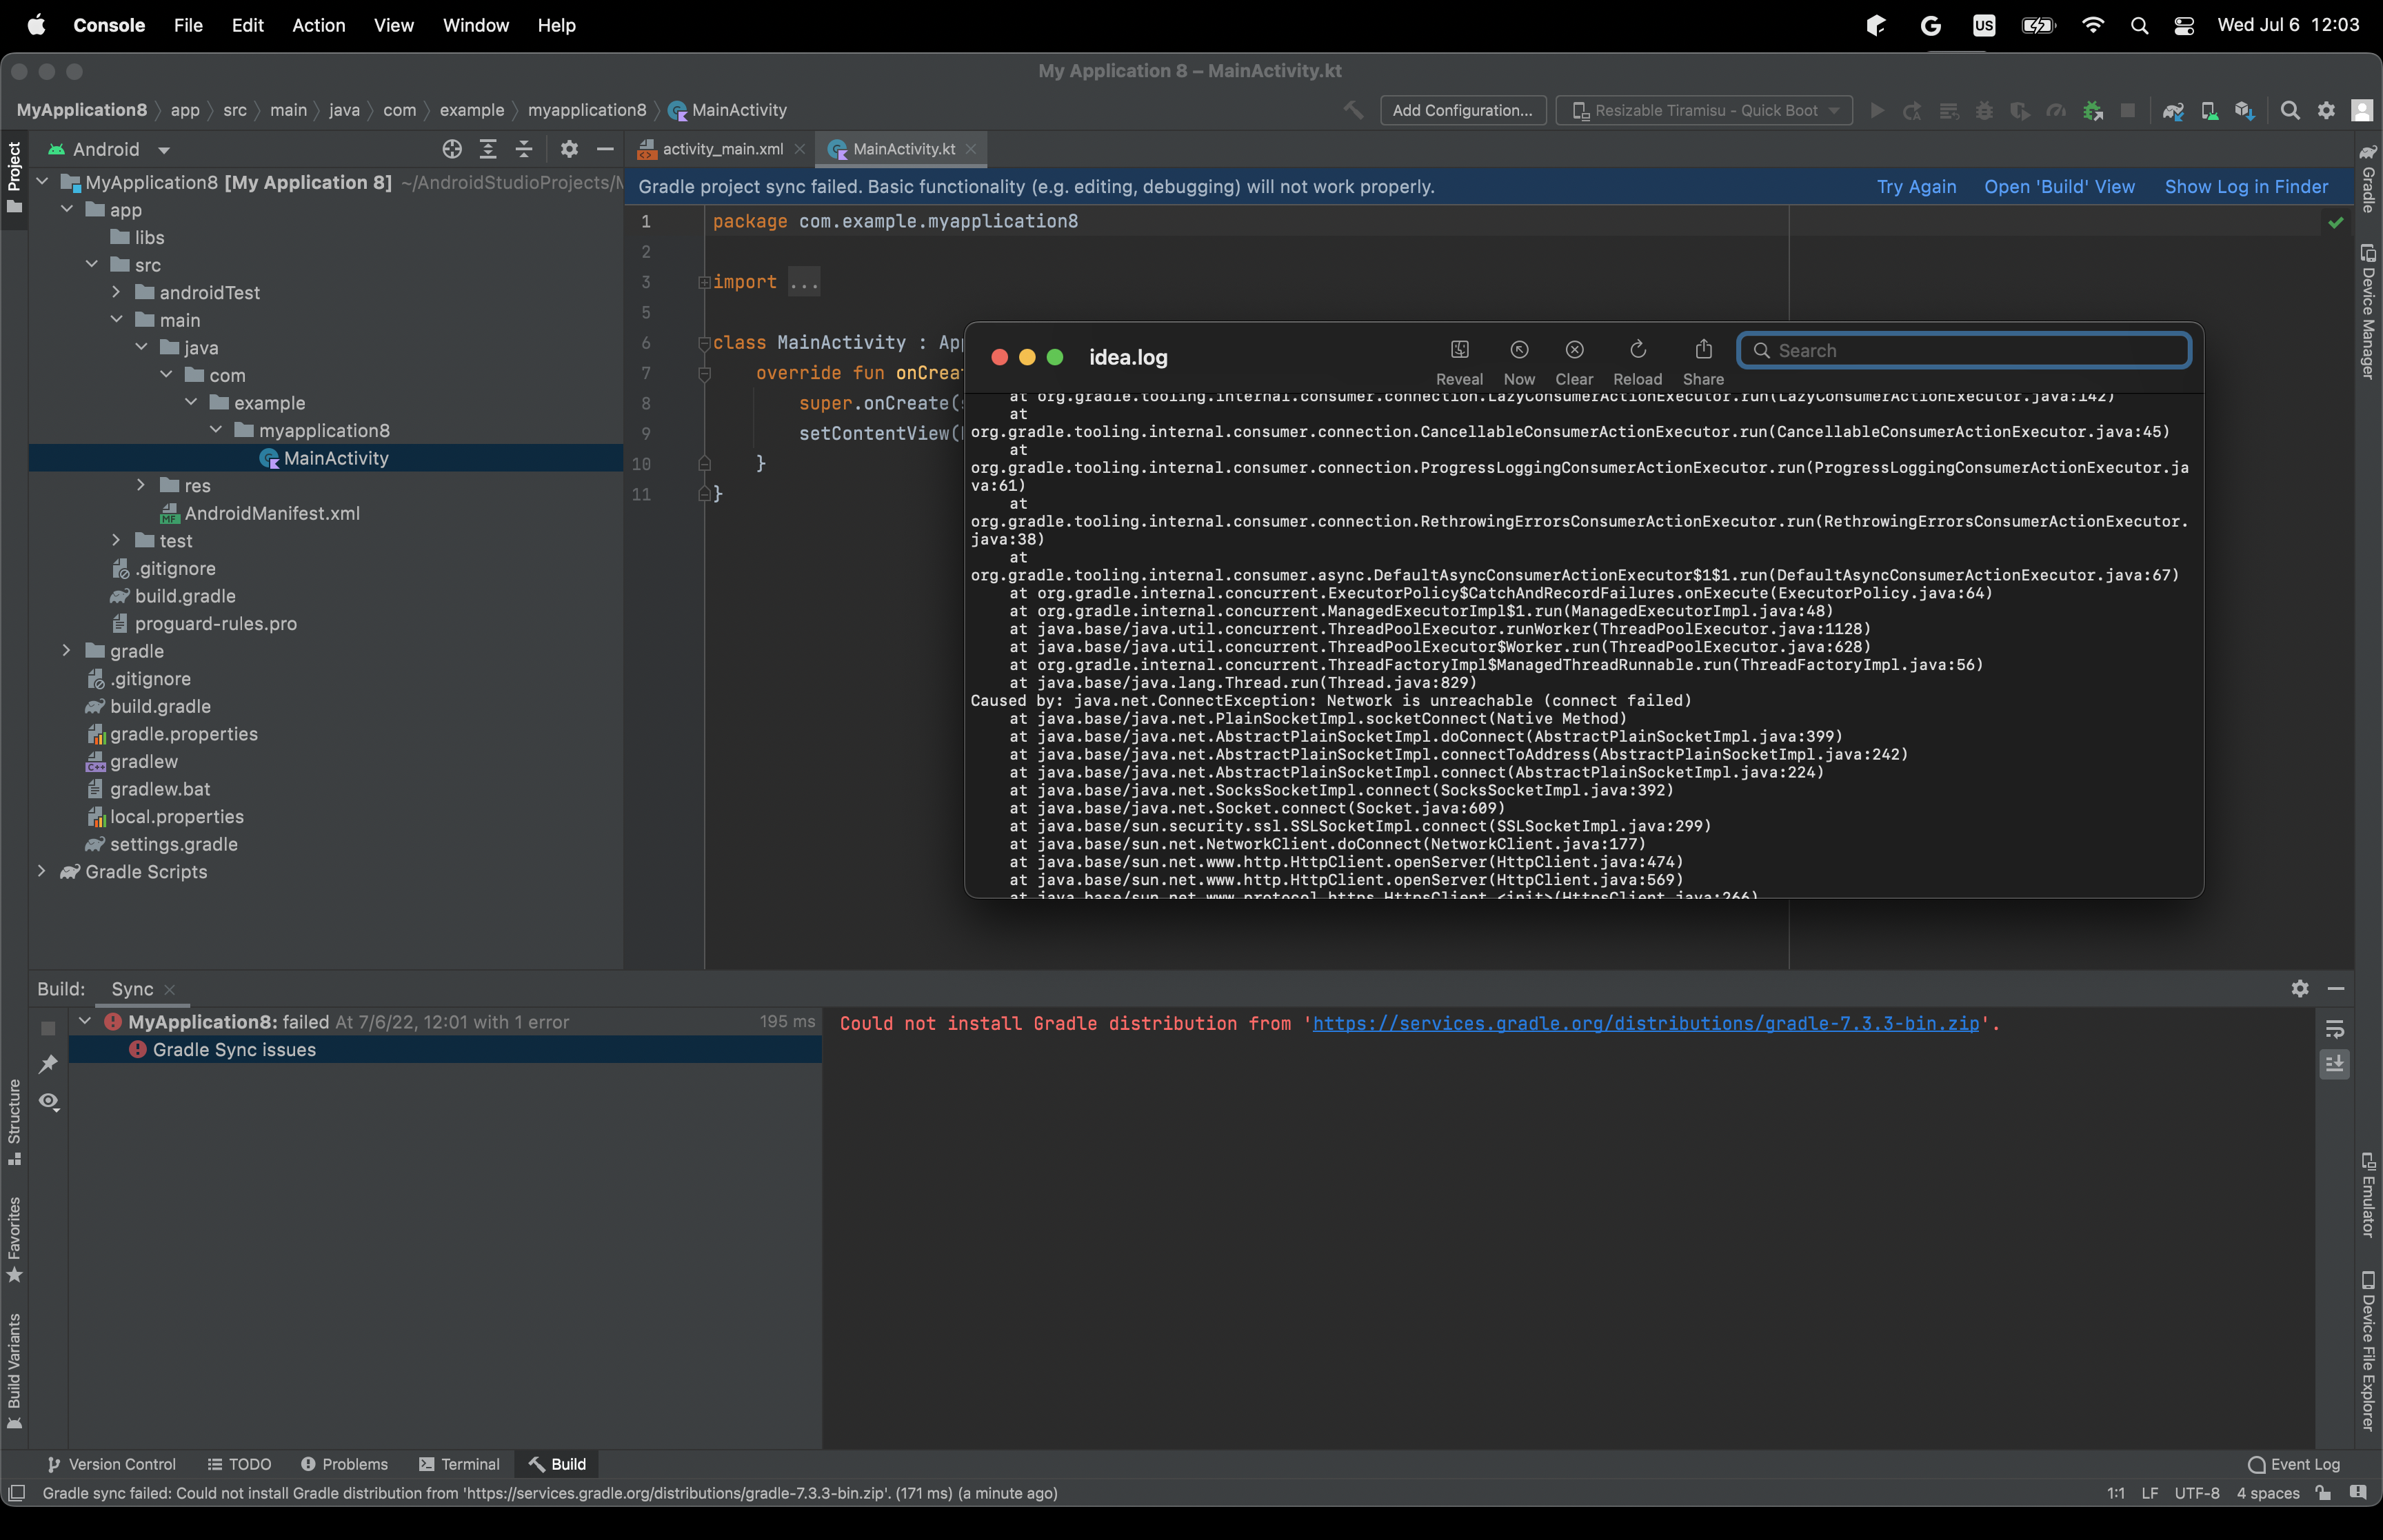This screenshot has width=2383, height=1540.
Task: Expand the Gradle Scripts node
Action: [42, 871]
